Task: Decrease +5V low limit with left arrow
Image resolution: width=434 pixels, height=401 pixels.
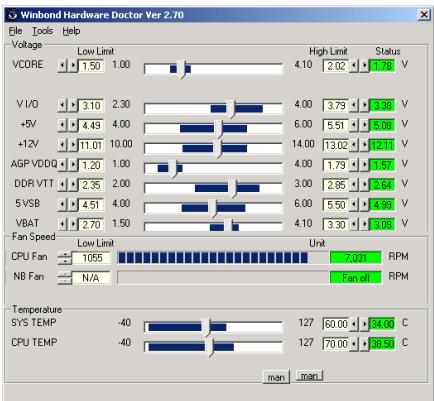Action: coord(62,125)
